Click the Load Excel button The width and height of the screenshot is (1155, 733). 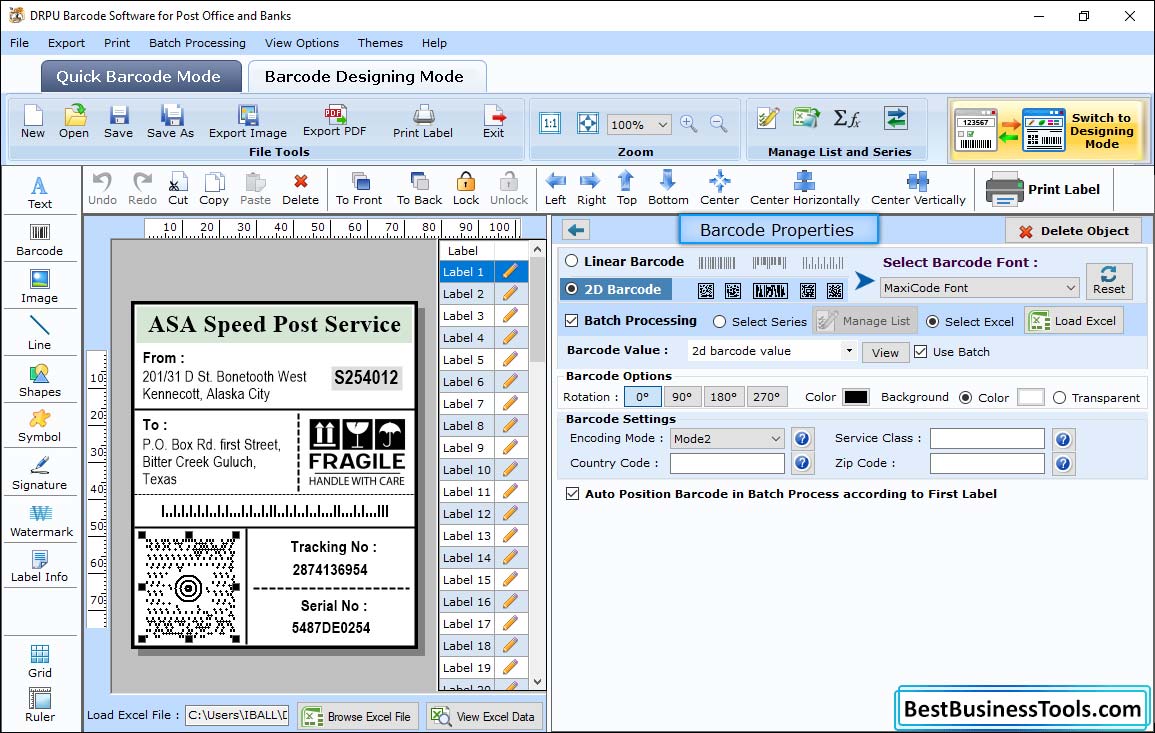[x=1073, y=321]
